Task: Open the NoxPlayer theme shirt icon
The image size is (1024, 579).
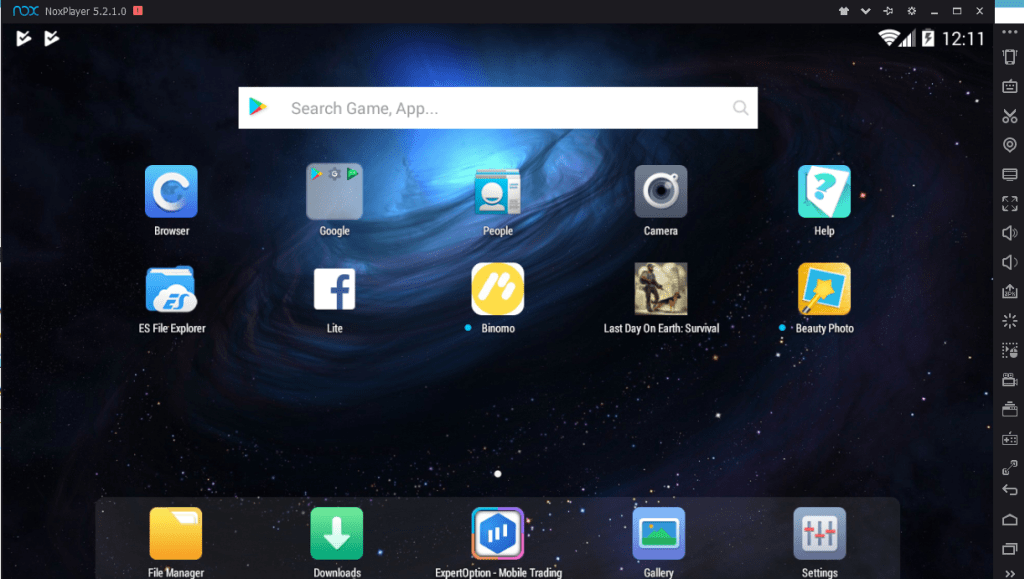Action: click(x=844, y=11)
